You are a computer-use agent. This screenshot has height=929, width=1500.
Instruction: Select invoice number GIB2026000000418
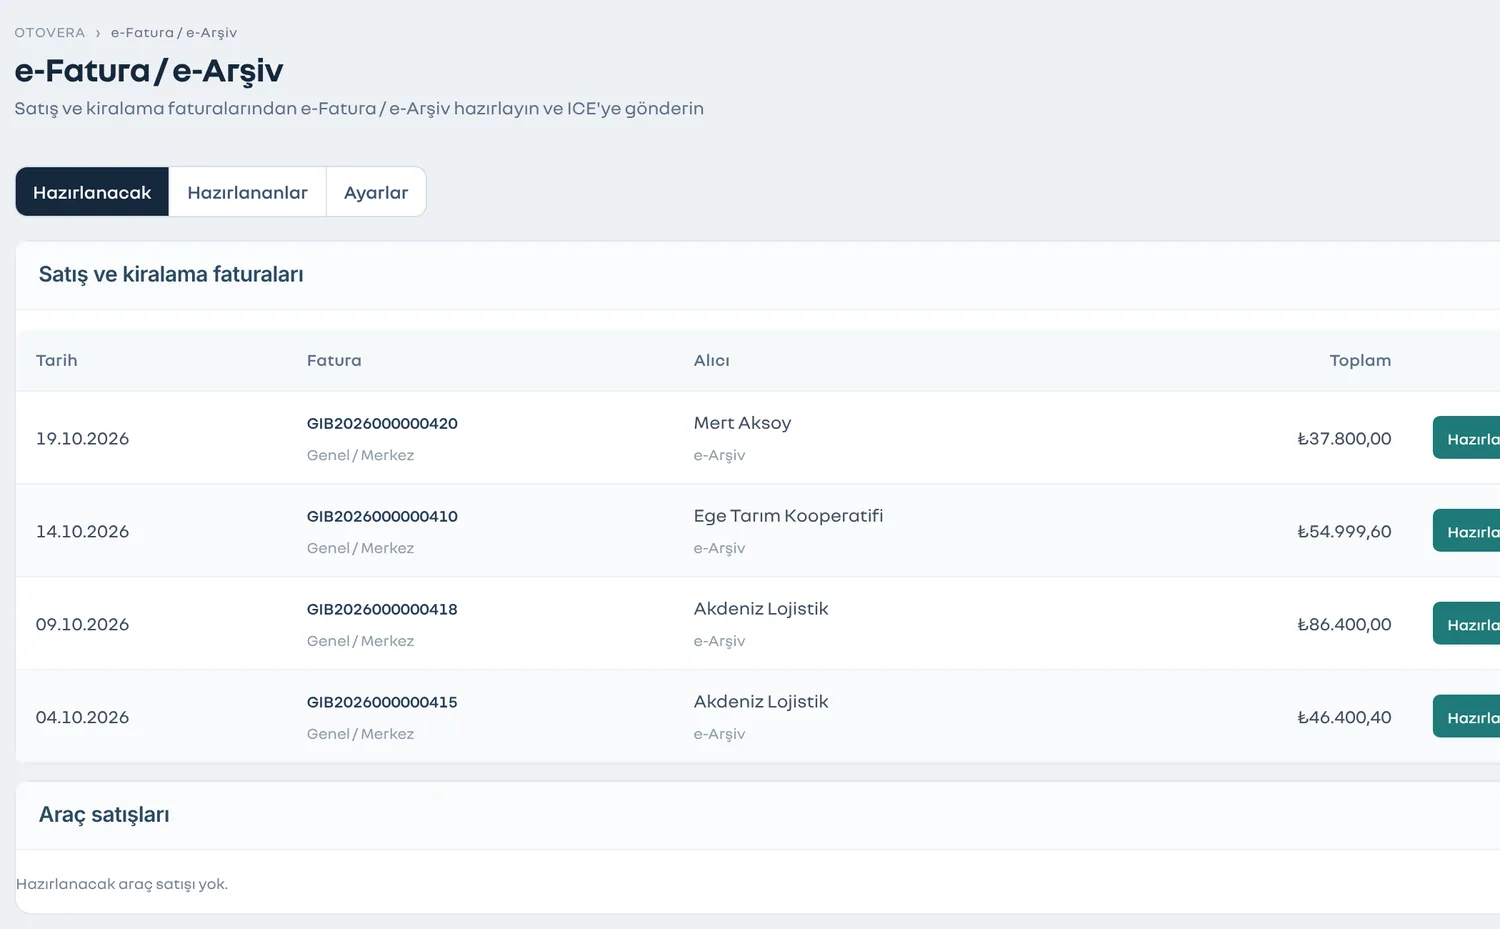pos(382,609)
